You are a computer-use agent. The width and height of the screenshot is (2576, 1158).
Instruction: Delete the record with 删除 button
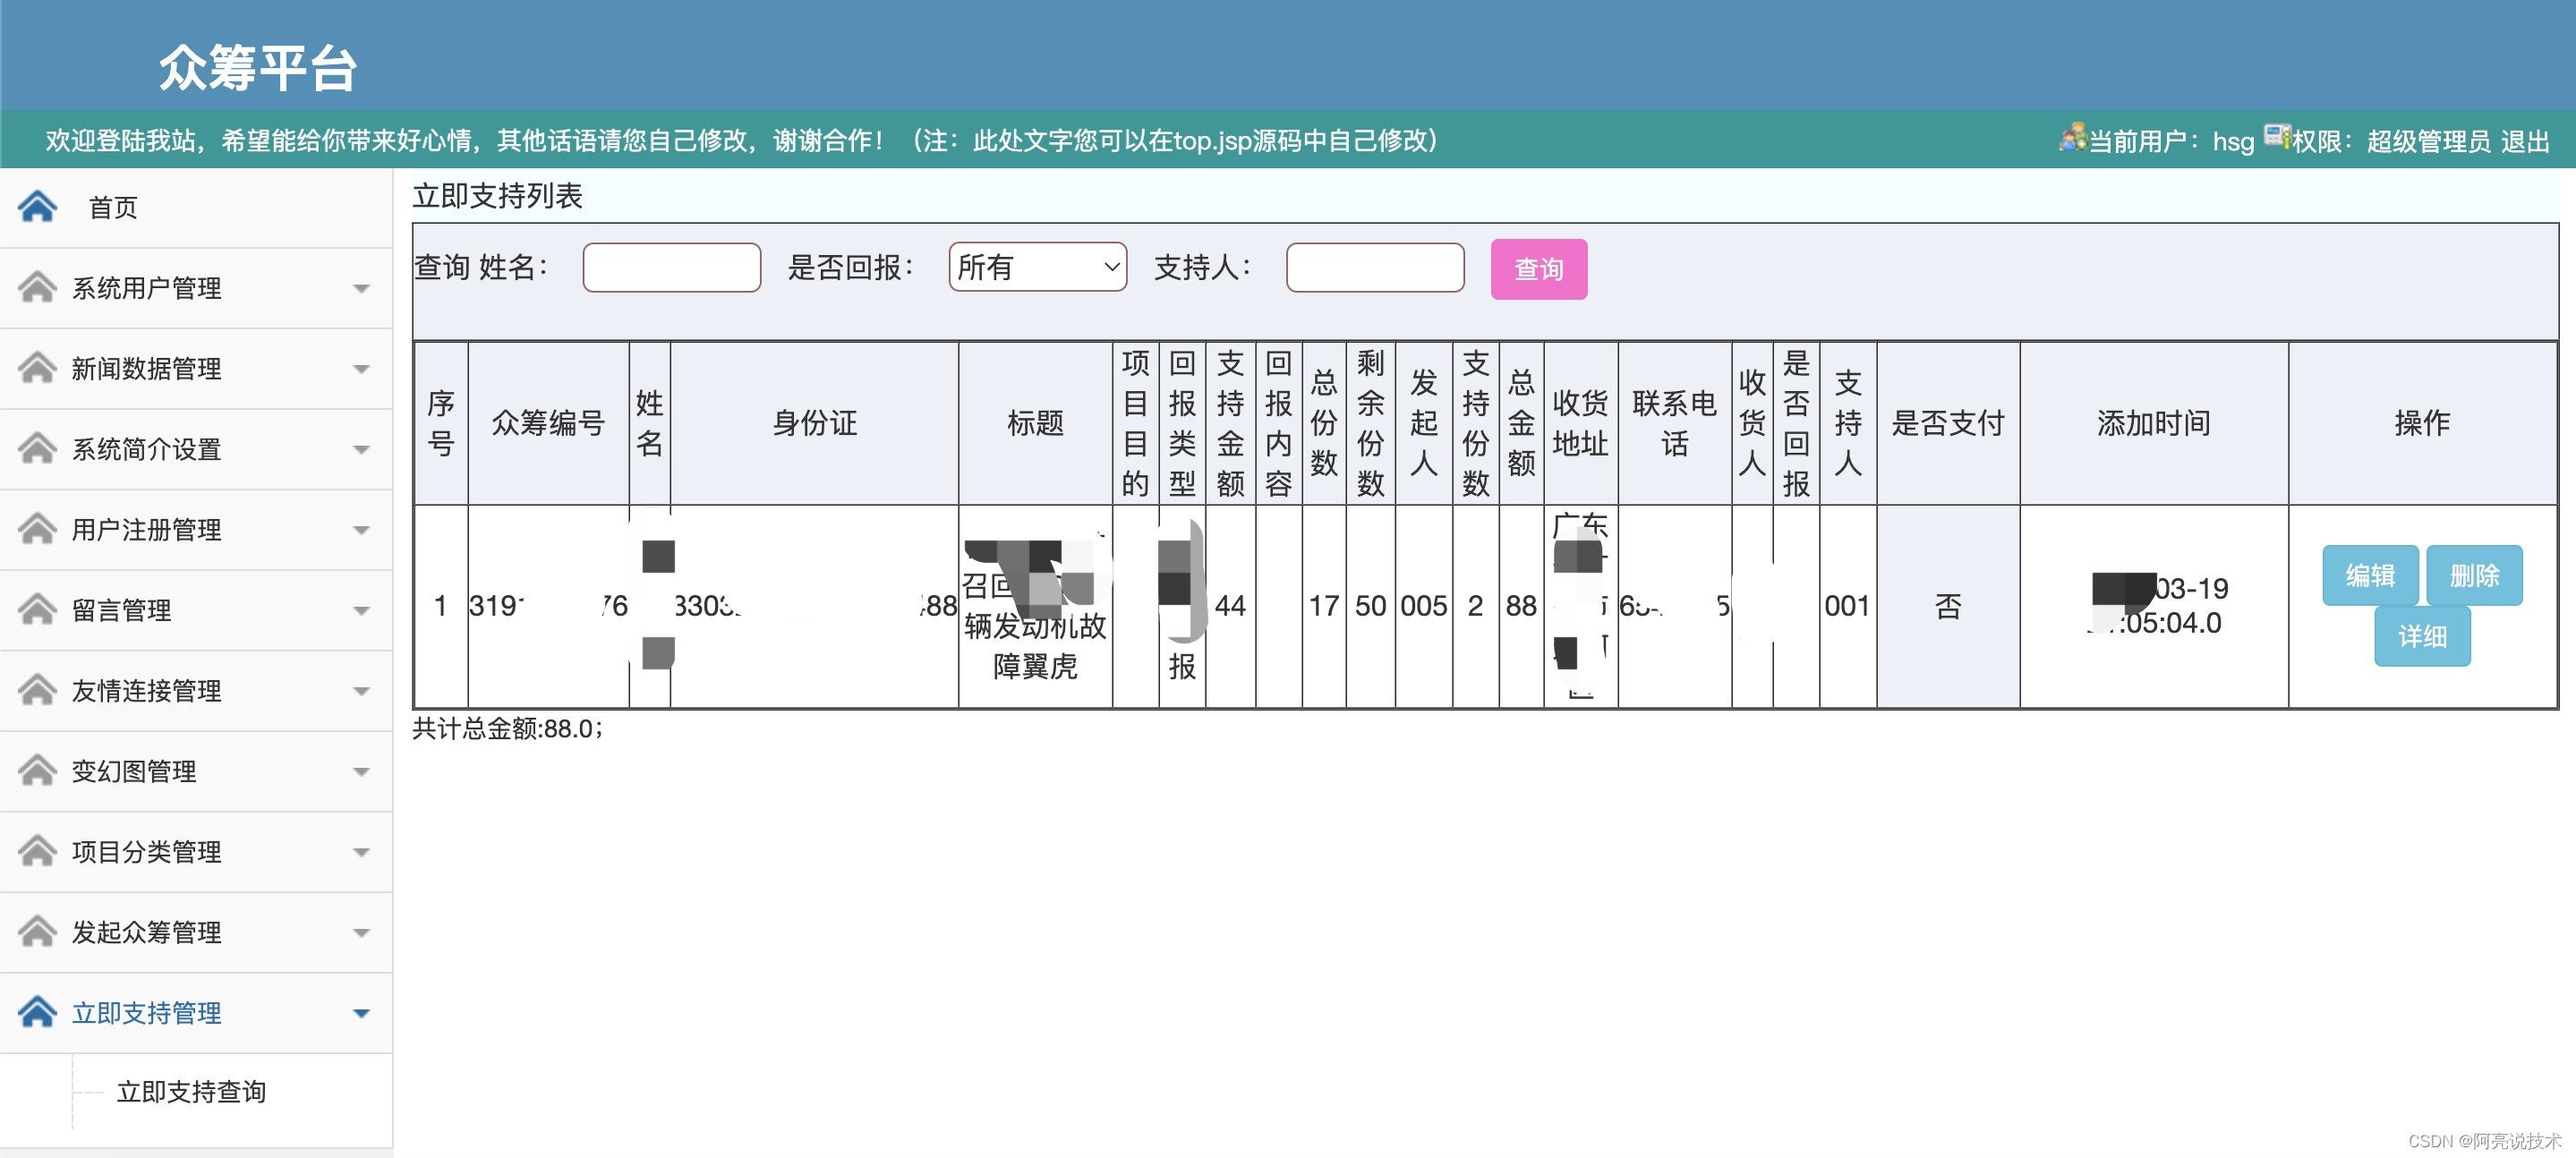click(x=2474, y=575)
